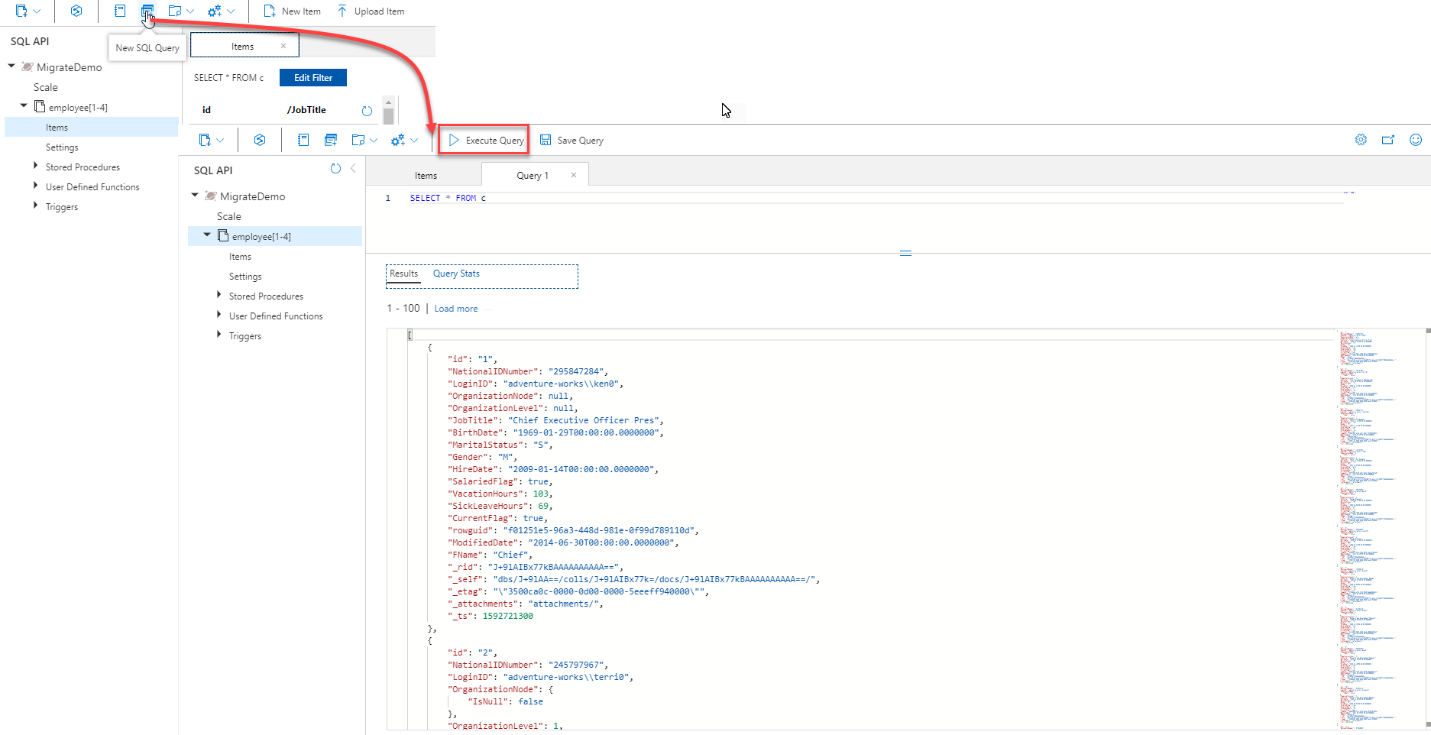This screenshot has height=735, width=1431.
Task: Select the Query 1 tab
Action: click(x=532, y=176)
